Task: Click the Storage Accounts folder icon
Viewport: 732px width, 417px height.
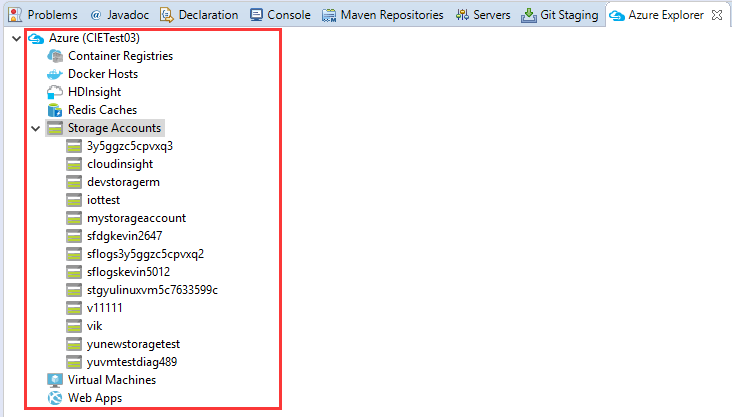Action: click(55, 128)
